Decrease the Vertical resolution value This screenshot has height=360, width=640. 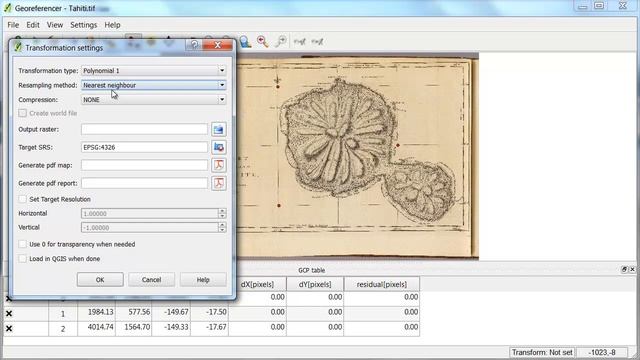point(222,230)
